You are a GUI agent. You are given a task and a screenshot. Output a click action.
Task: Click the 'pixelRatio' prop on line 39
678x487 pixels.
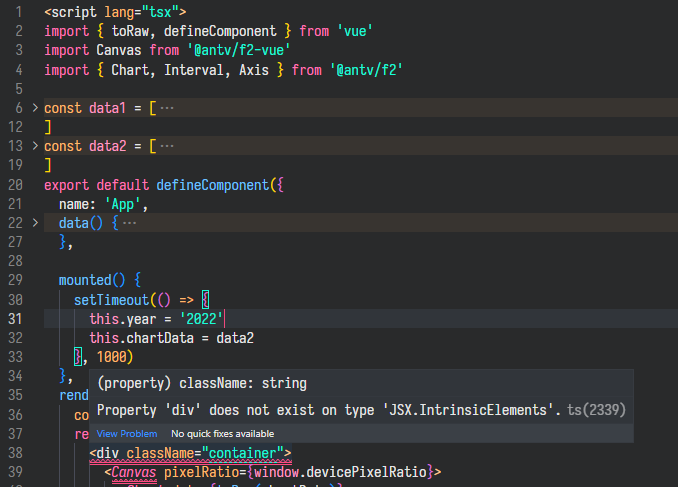point(201,472)
